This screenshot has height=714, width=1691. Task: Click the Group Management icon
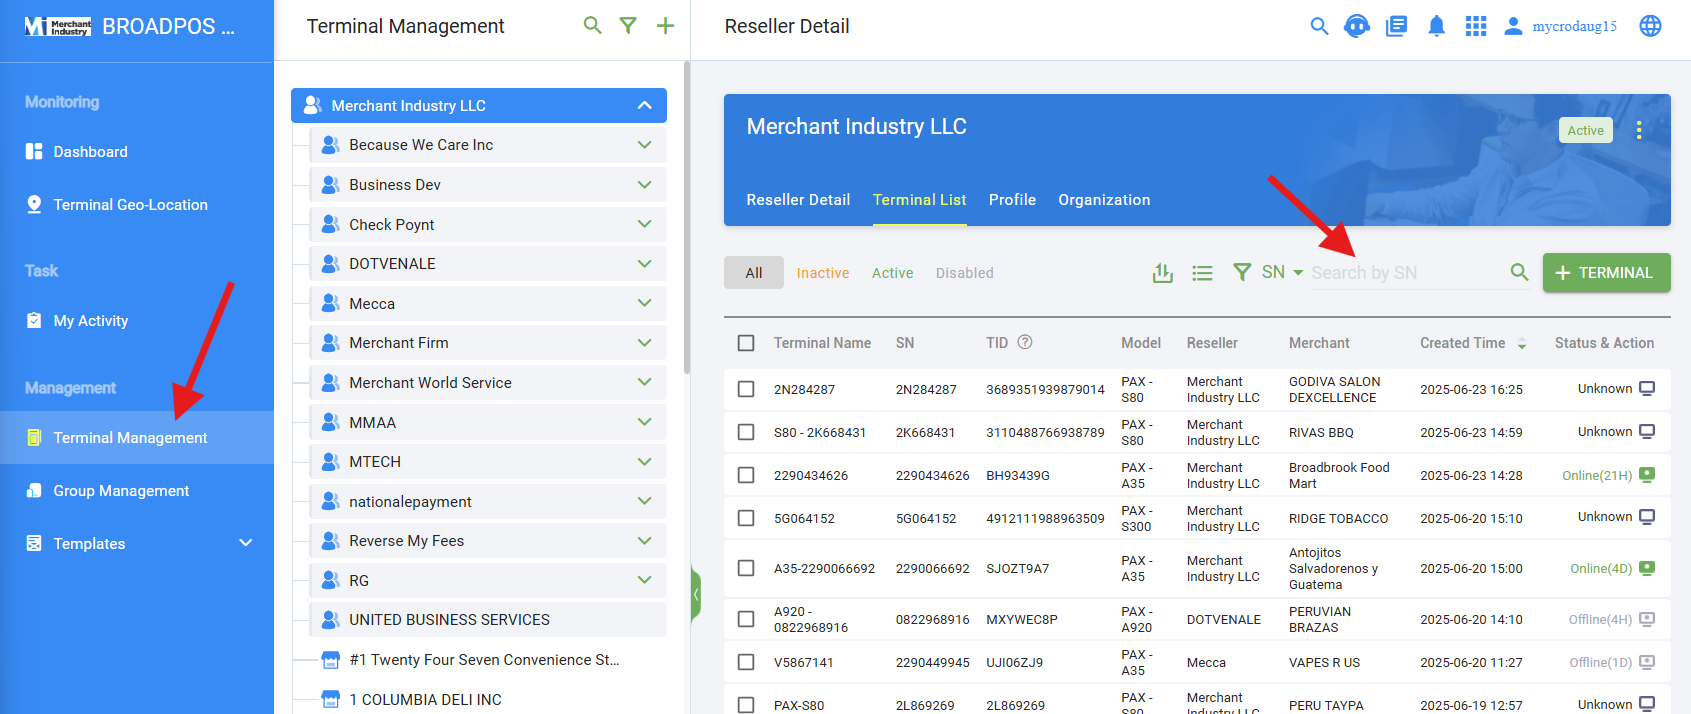[x=34, y=490]
